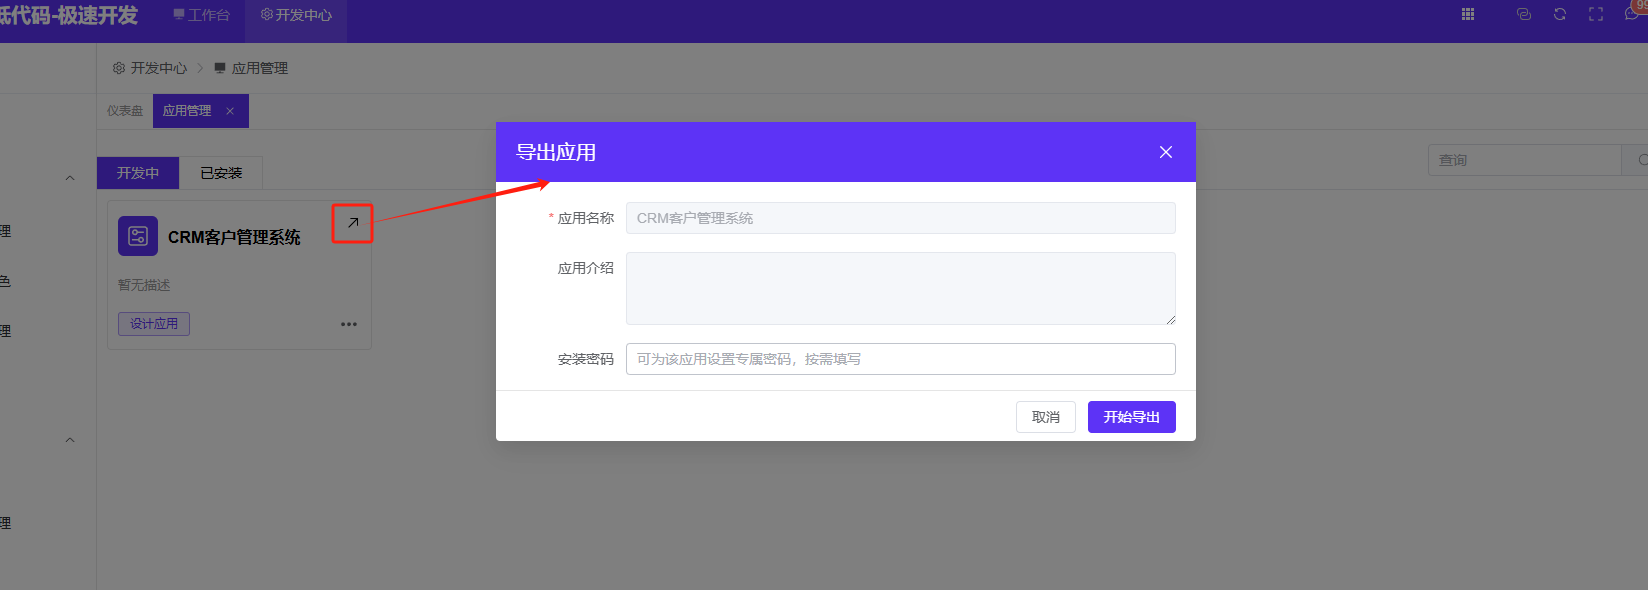The height and width of the screenshot is (590, 1648).
Task: Close the 应用管理 tab using its X
Action: click(230, 111)
